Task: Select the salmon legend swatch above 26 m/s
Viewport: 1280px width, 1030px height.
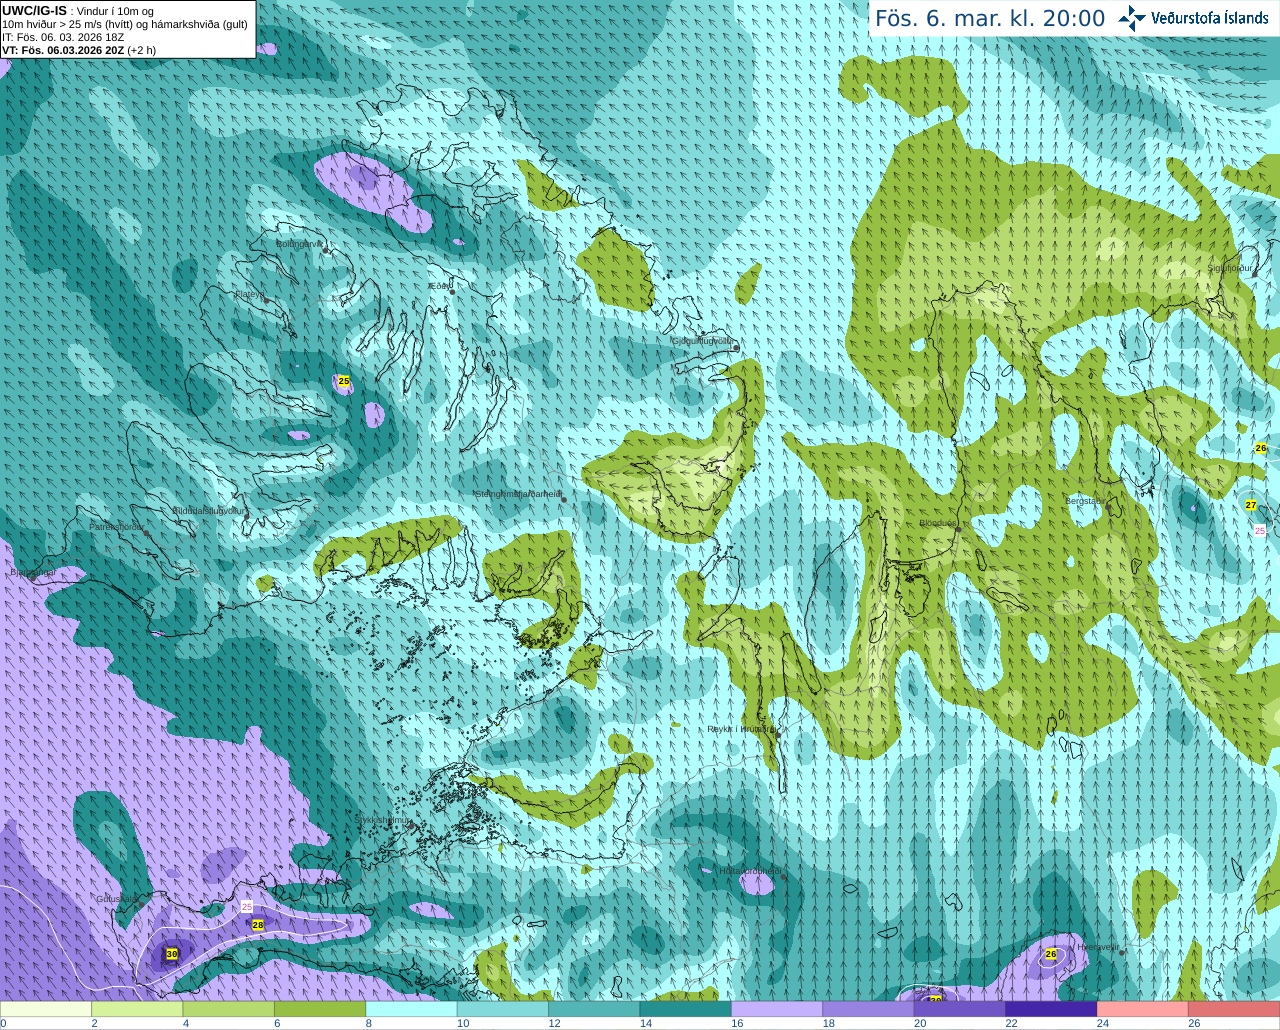Action: pos(1235,1009)
